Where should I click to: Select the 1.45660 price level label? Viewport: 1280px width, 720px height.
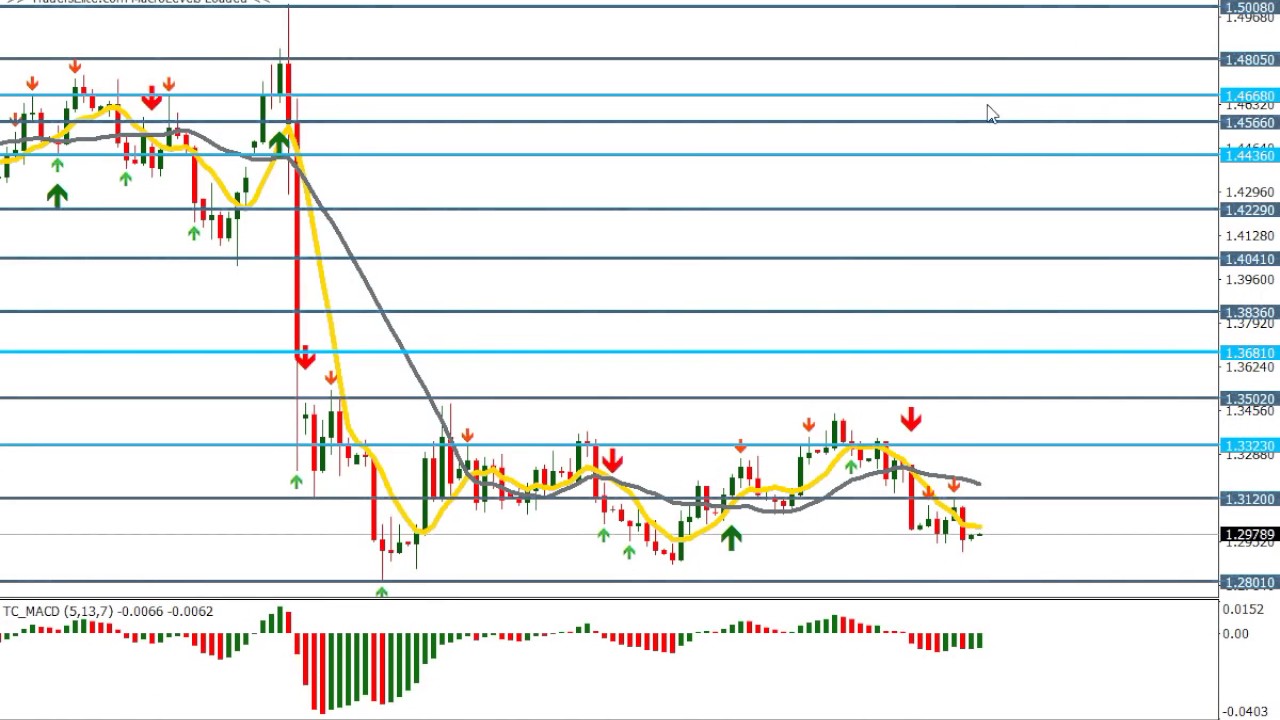coord(1249,123)
